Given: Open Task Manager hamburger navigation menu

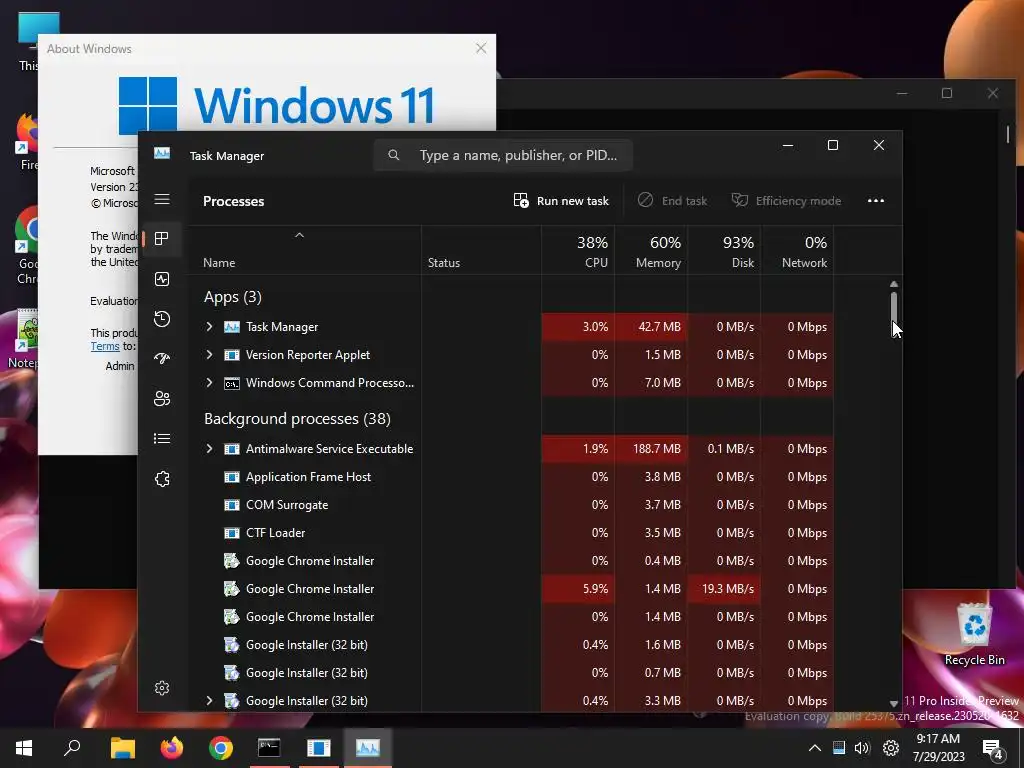Looking at the screenshot, I should click(x=162, y=199).
